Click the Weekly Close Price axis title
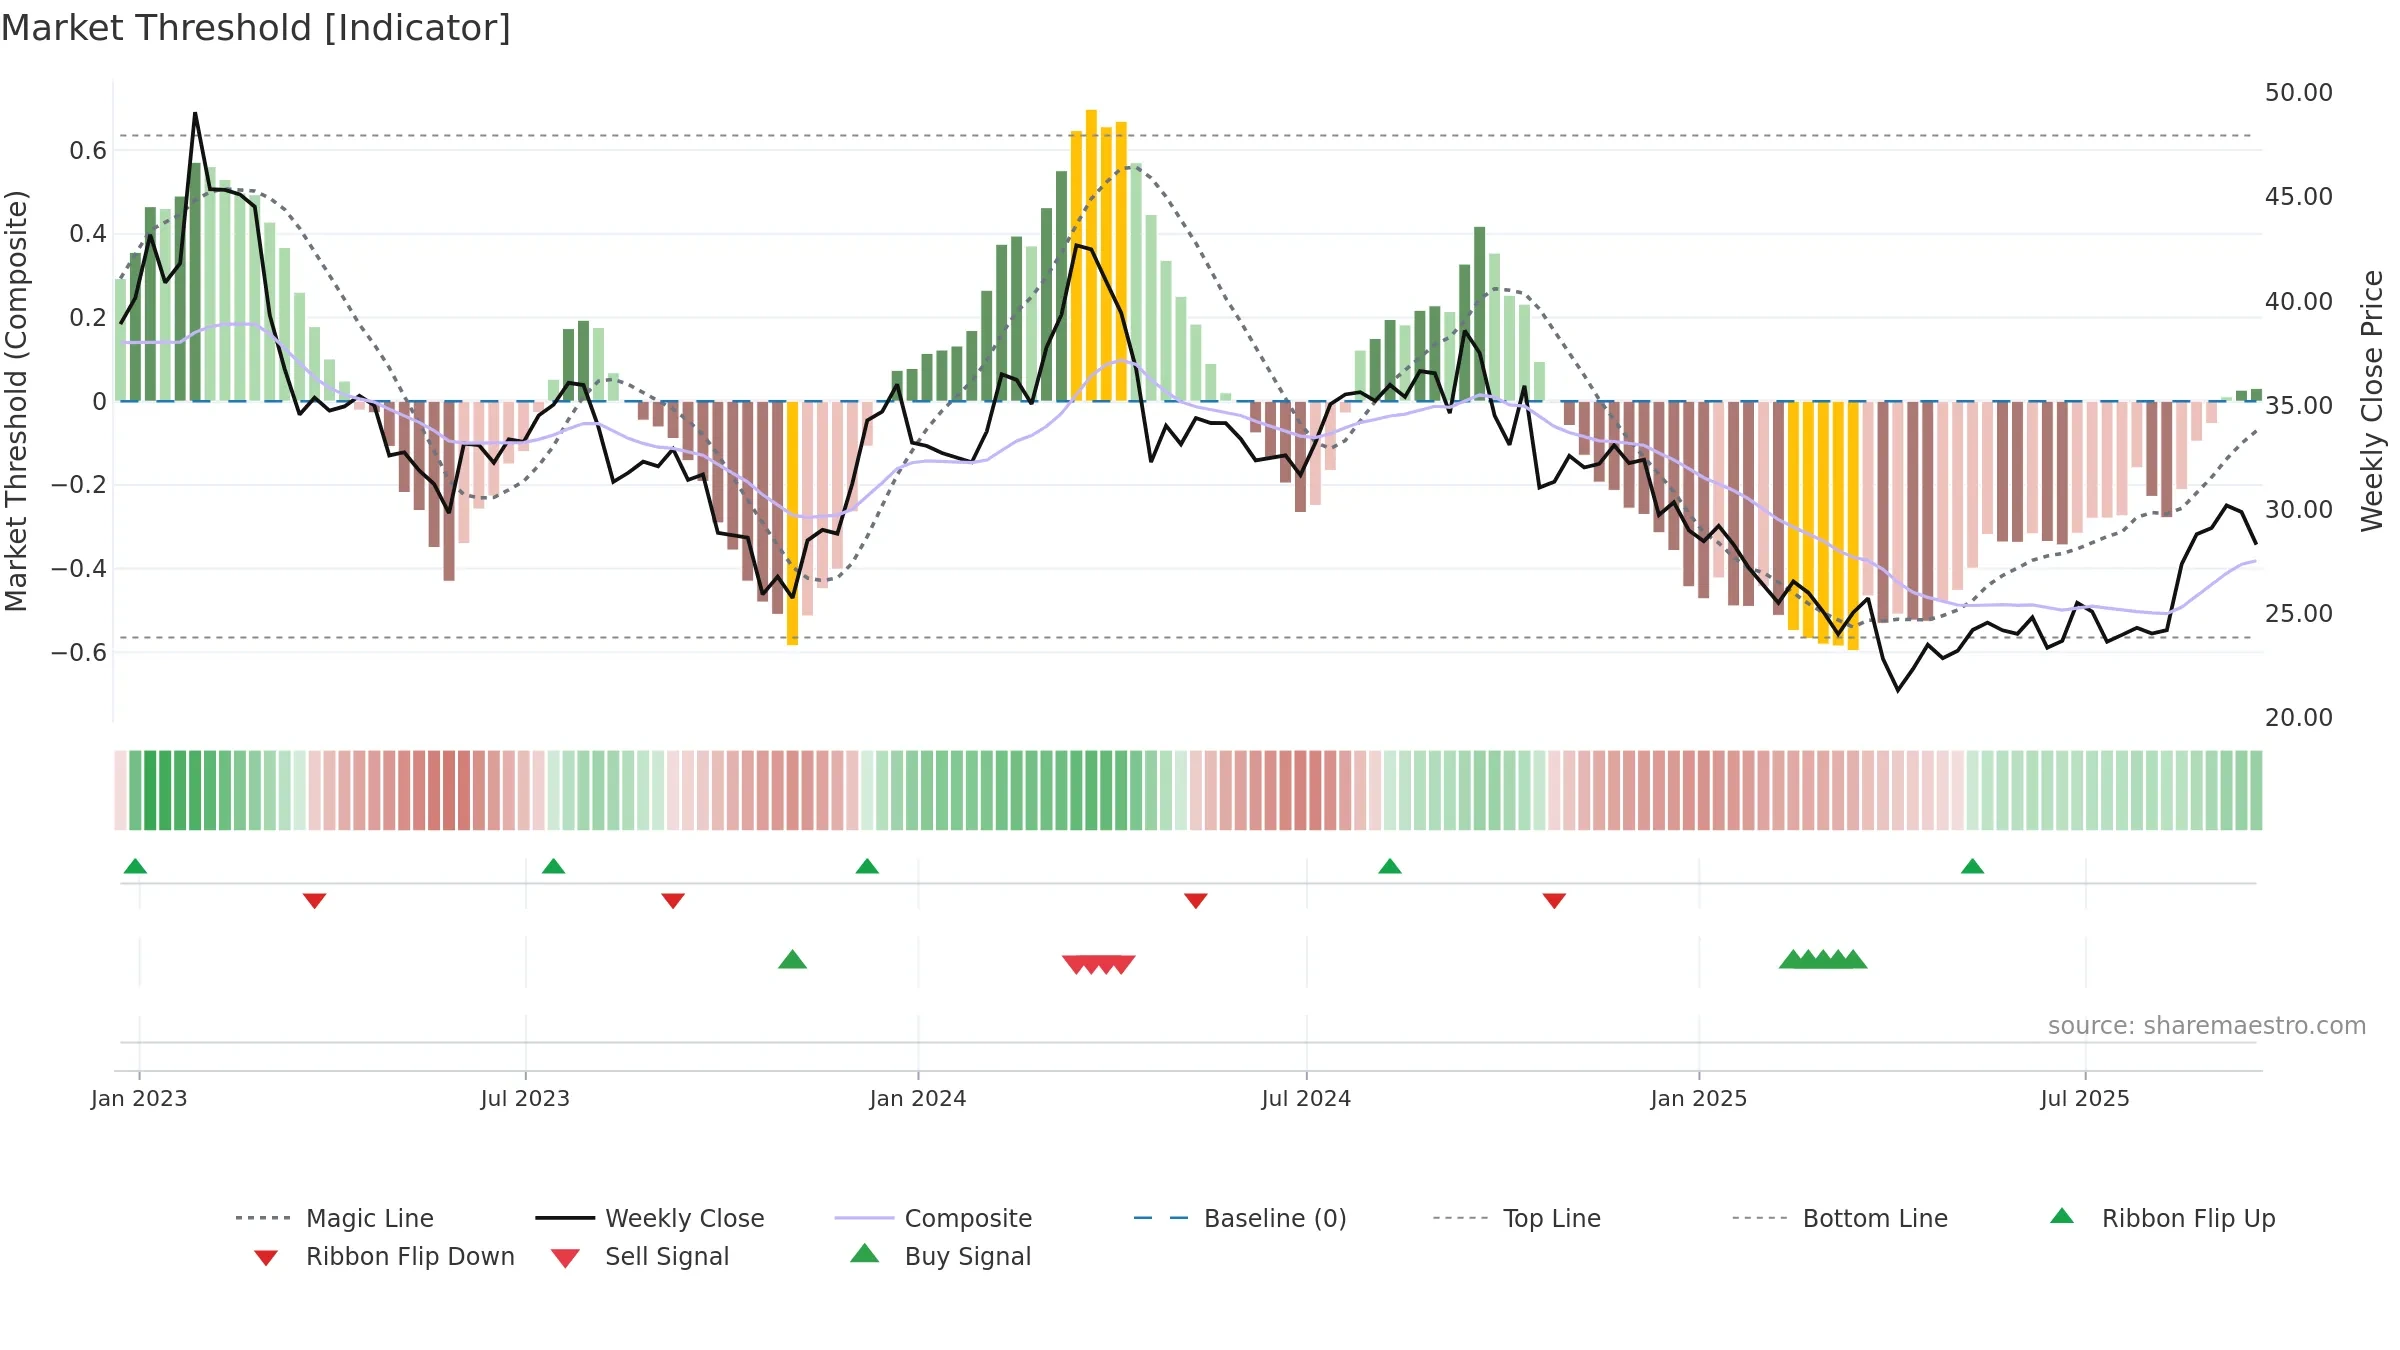The height and width of the screenshot is (1350, 2400). pyautogui.click(x=2372, y=401)
